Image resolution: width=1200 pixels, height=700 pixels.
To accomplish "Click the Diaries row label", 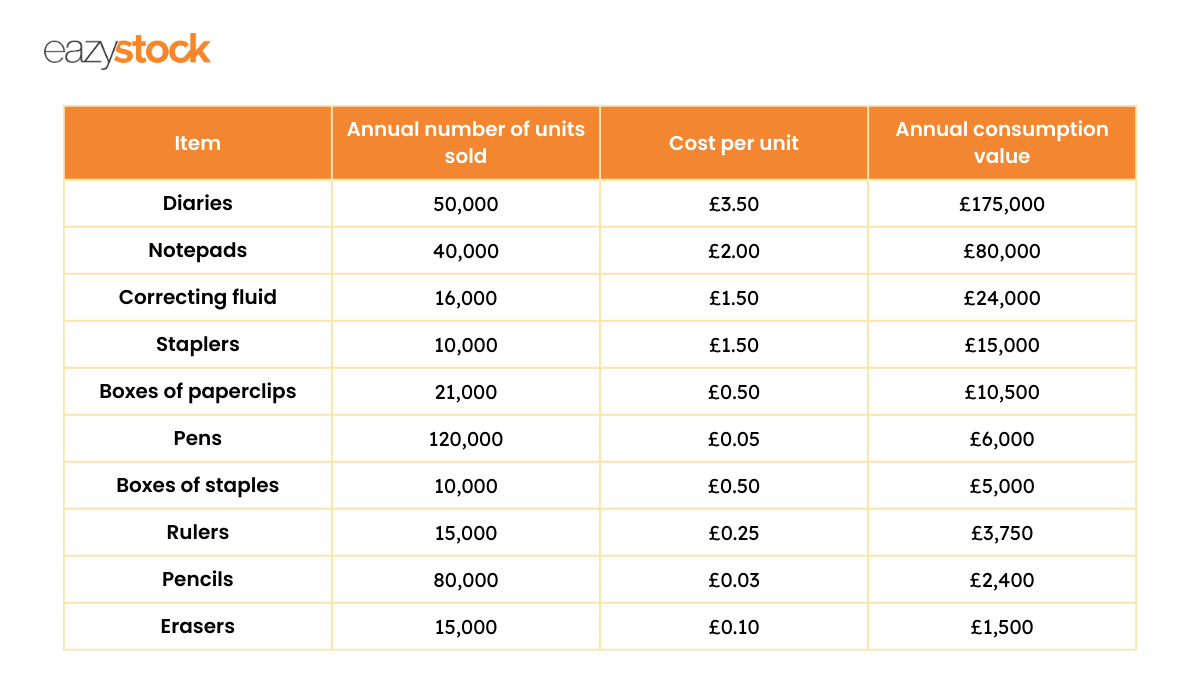I will (x=197, y=203).
